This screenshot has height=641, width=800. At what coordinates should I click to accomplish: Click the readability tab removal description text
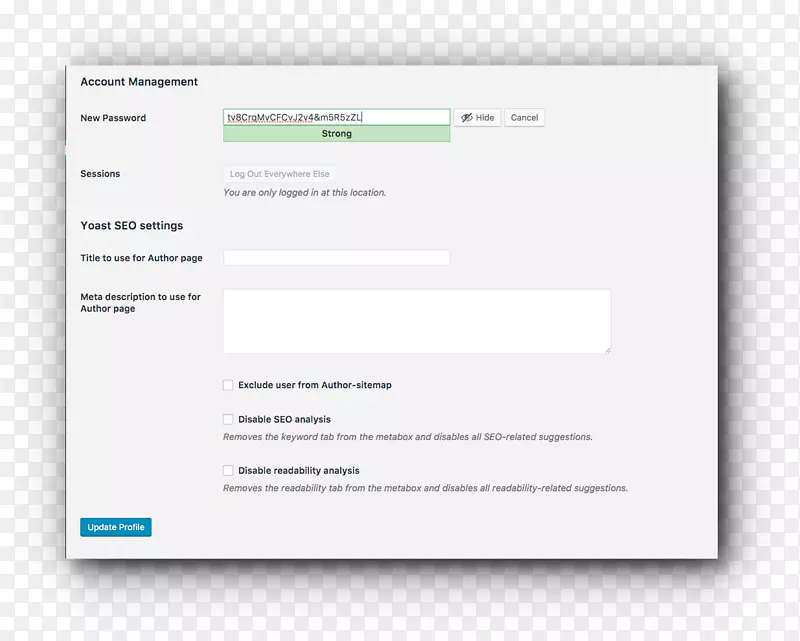tap(425, 489)
